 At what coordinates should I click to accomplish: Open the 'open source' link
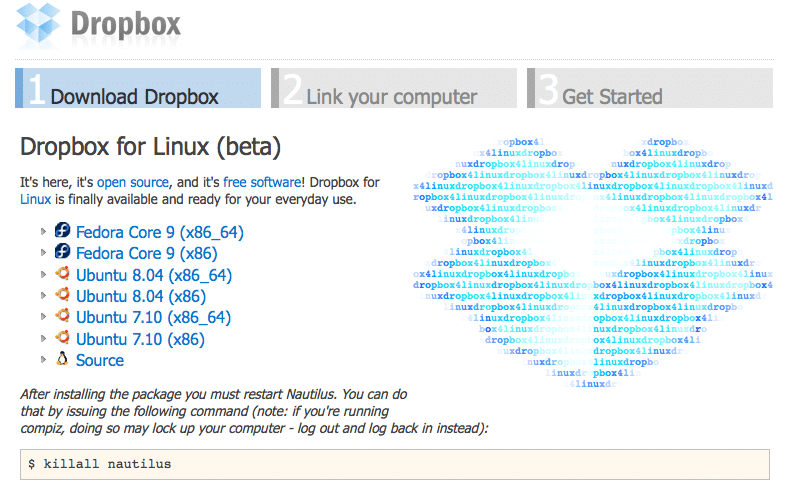point(132,182)
